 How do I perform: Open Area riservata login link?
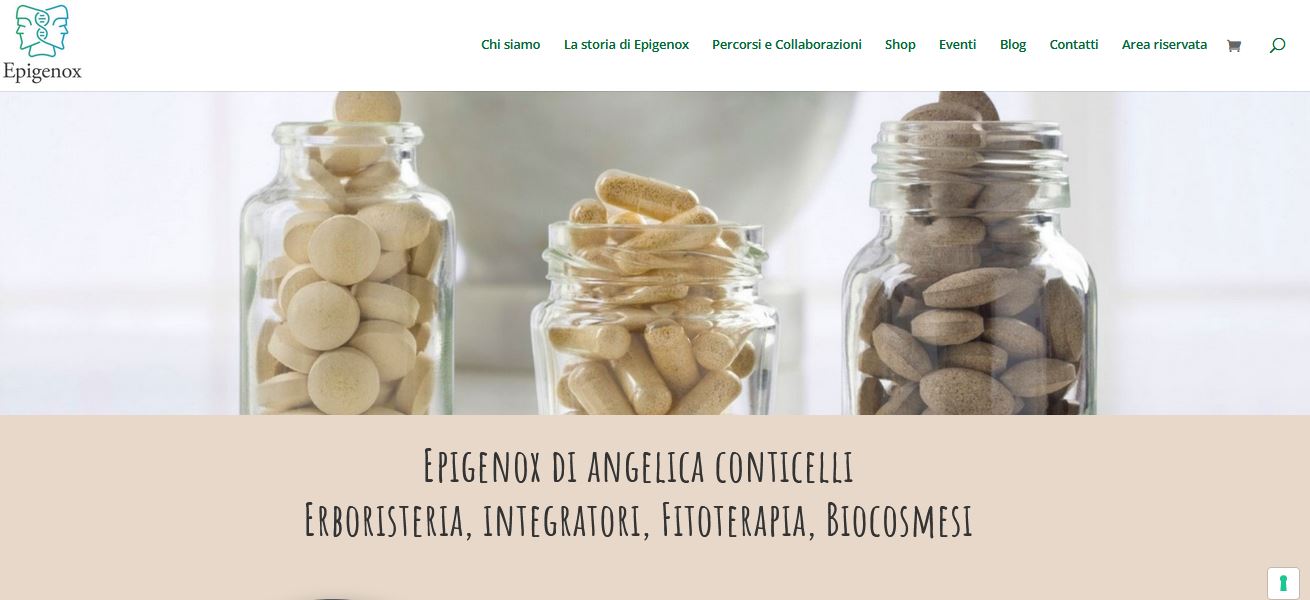tap(1164, 45)
